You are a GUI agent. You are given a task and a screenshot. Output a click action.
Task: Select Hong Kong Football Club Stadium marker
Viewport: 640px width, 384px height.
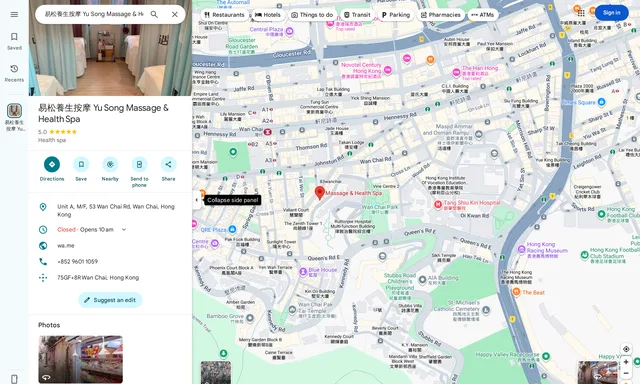pos(584,255)
